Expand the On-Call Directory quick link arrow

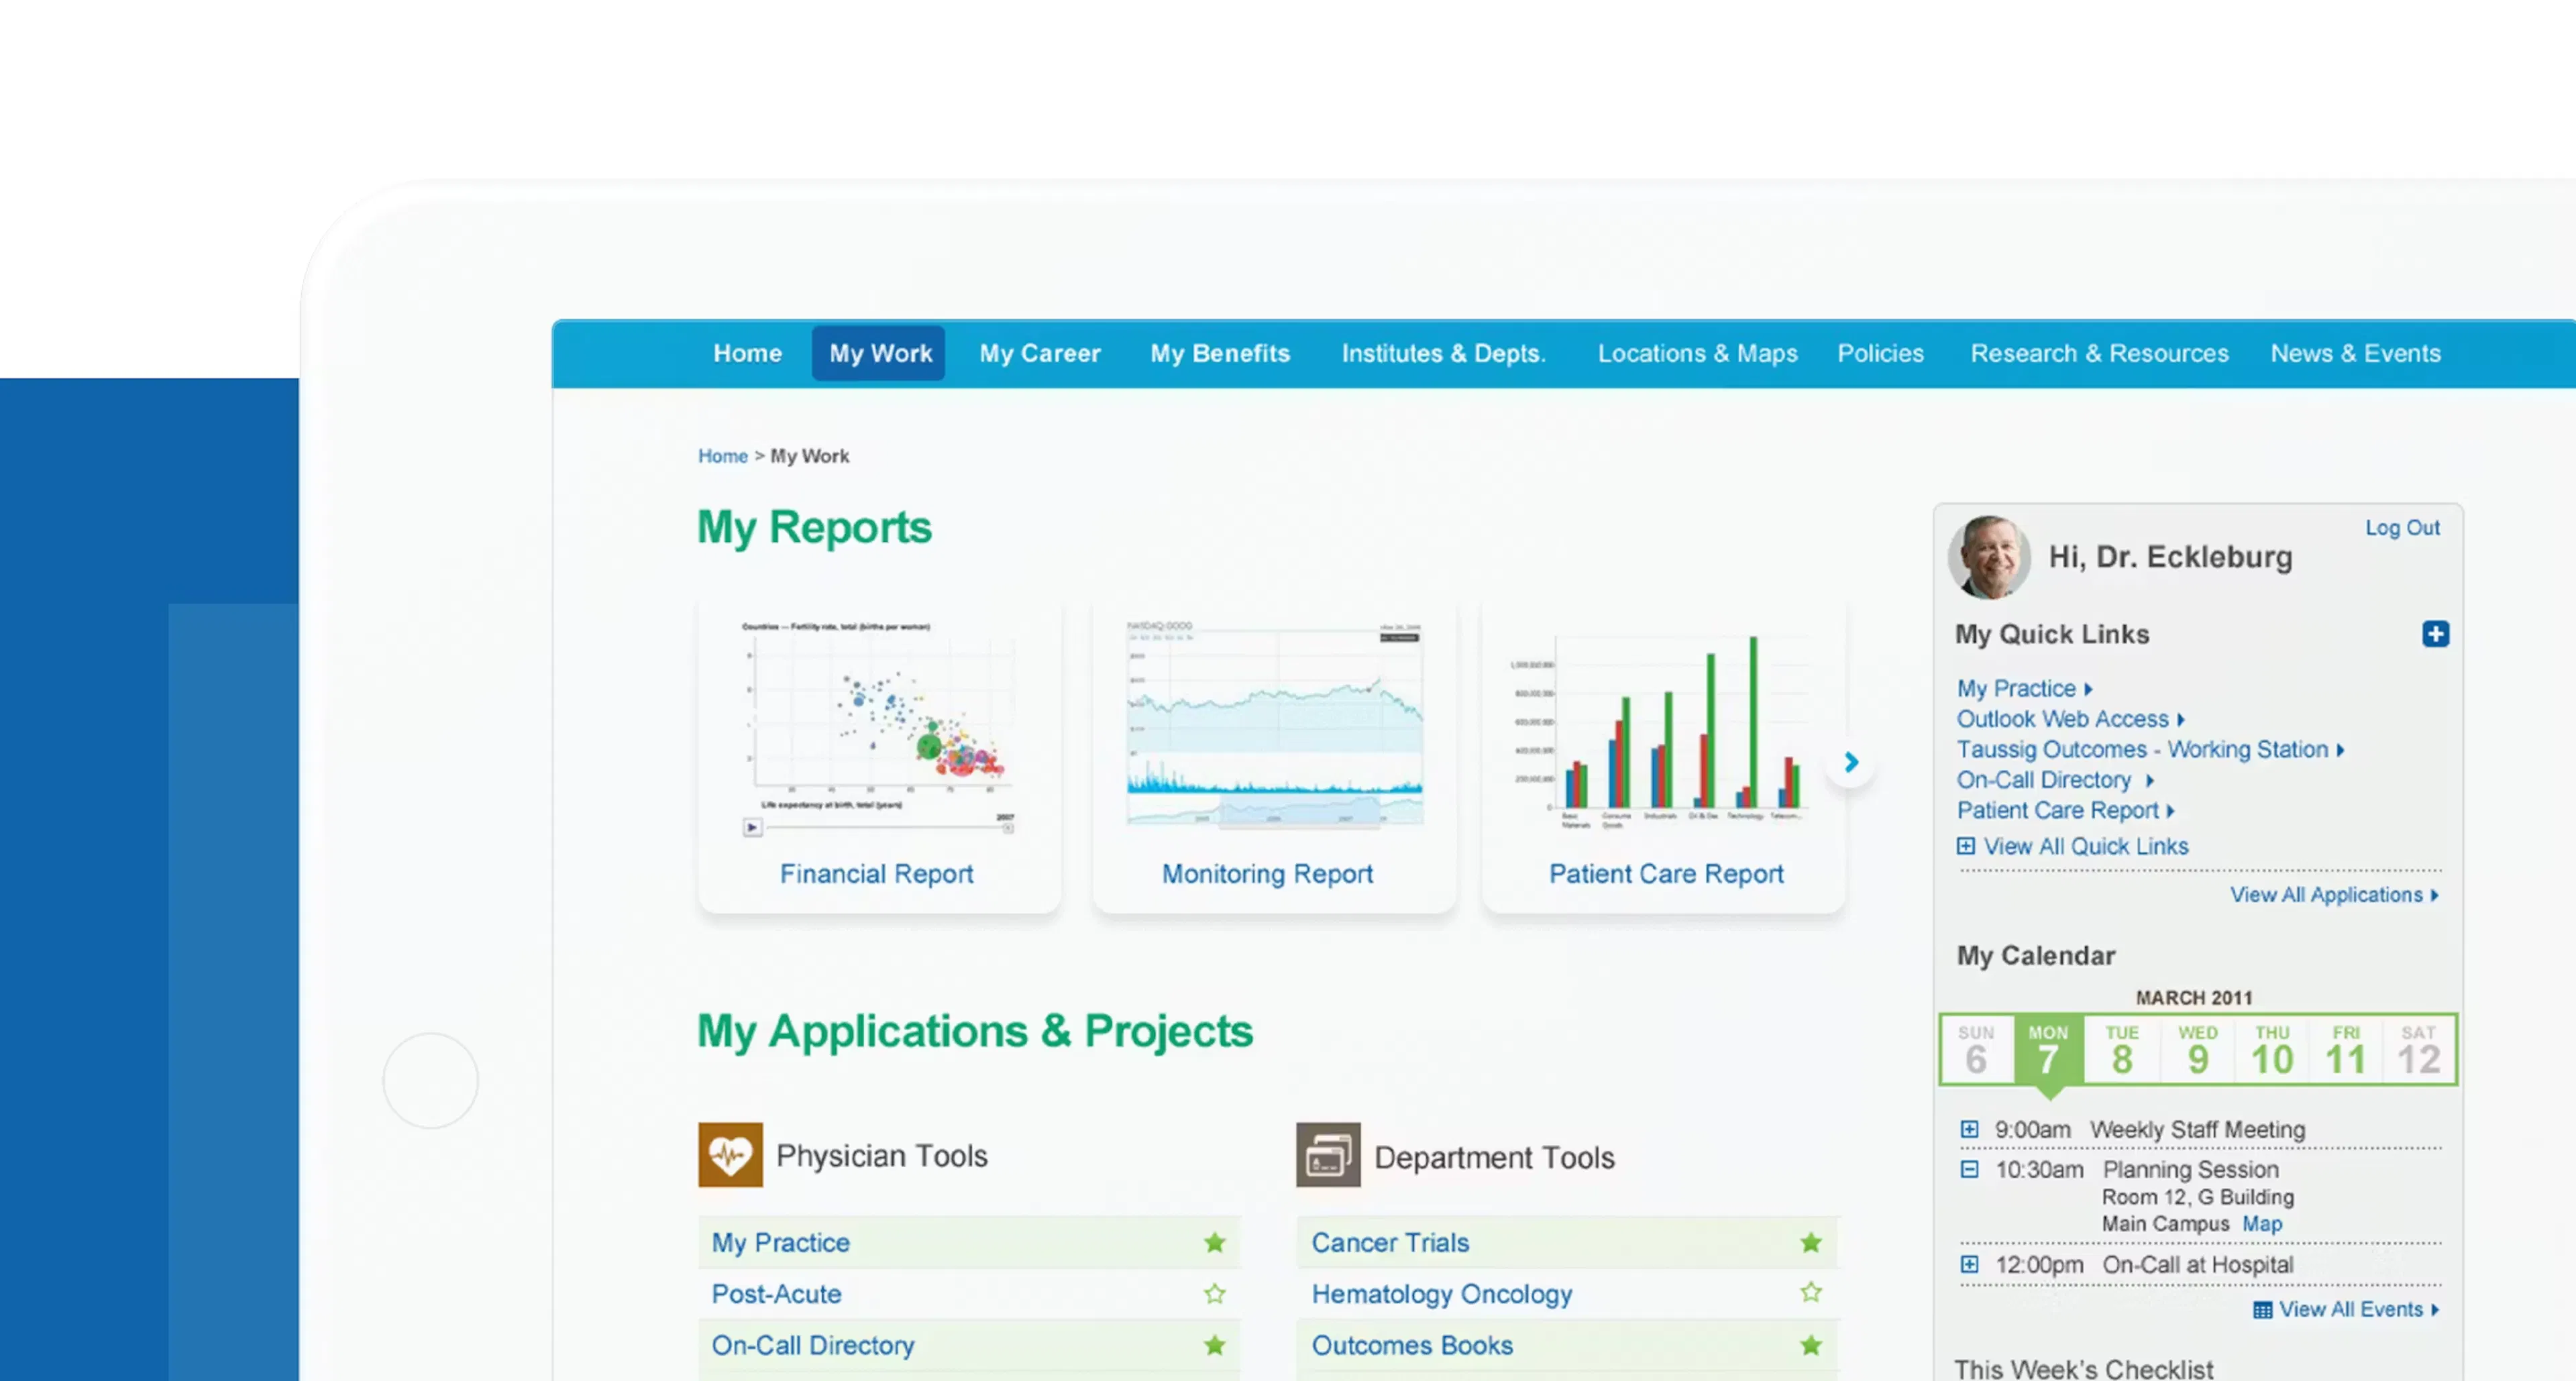tap(2150, 780)
